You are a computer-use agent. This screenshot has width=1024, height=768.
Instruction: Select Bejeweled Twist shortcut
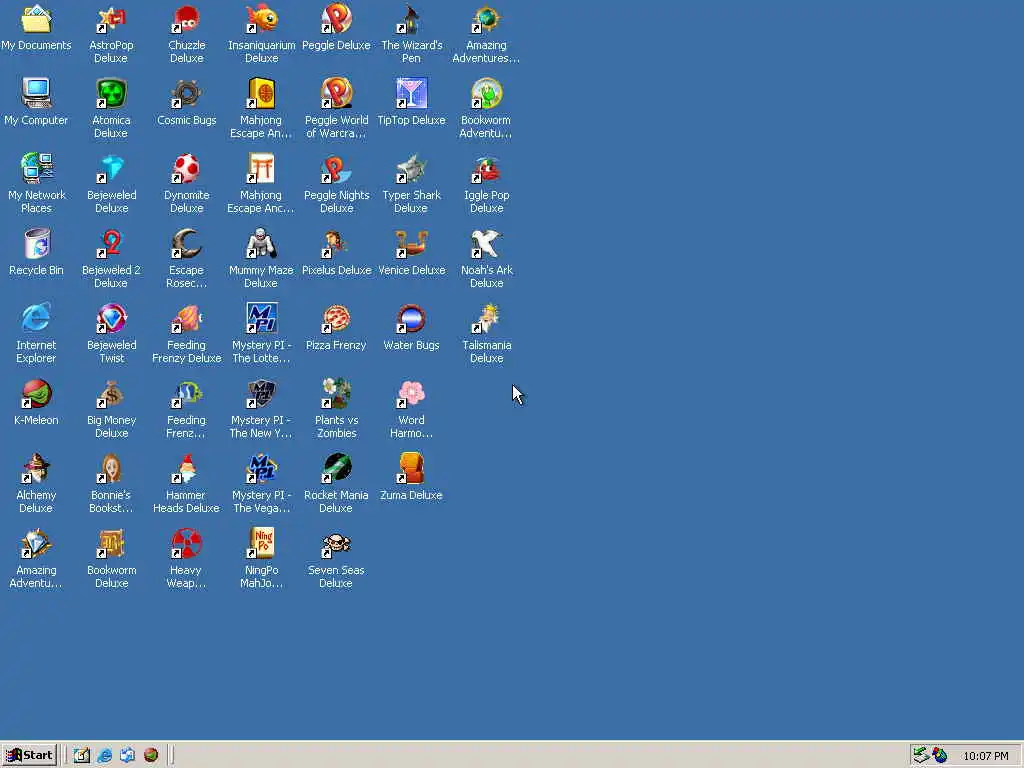pos(111,319)
